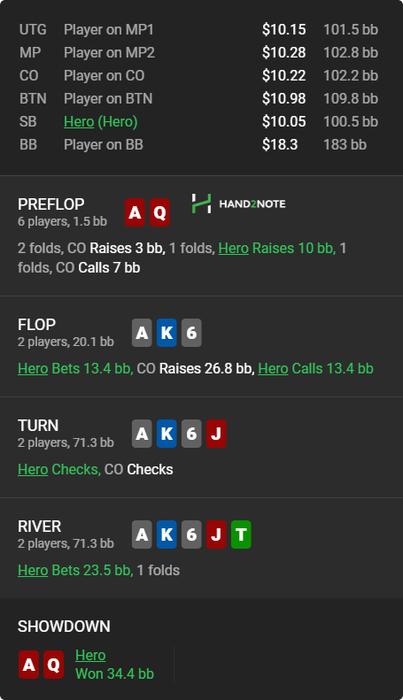Select the Player on BTN row
Screen dimensions: 403x700
click(x=199, y=98)
